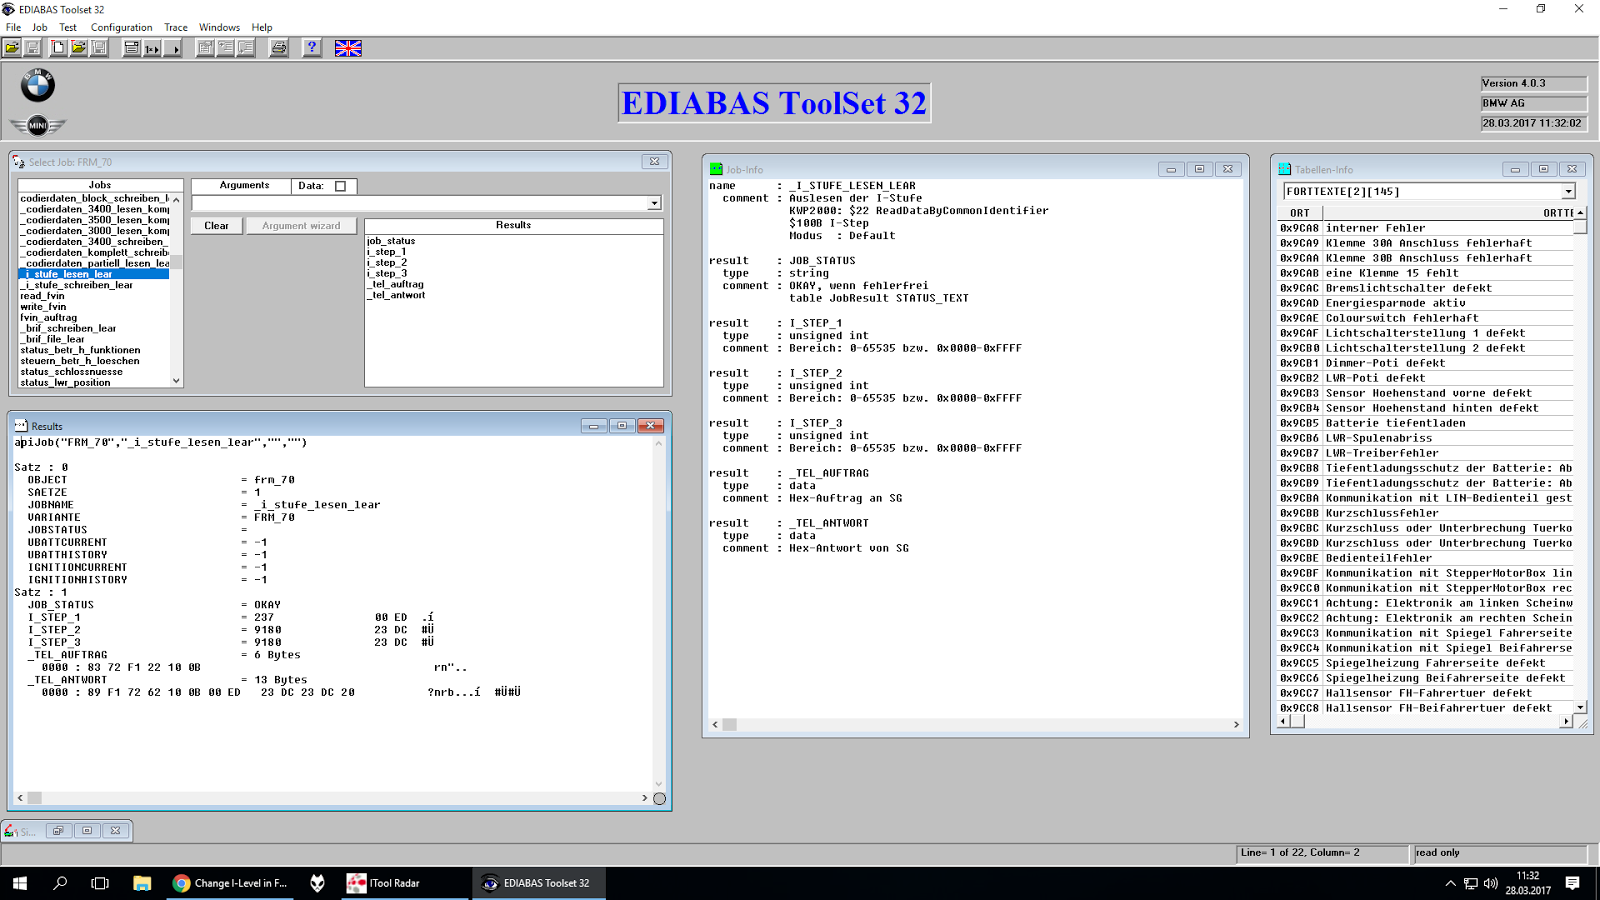Click the Arguments input field
Viewport: 1600px width, 900px height.
(420, 203)
